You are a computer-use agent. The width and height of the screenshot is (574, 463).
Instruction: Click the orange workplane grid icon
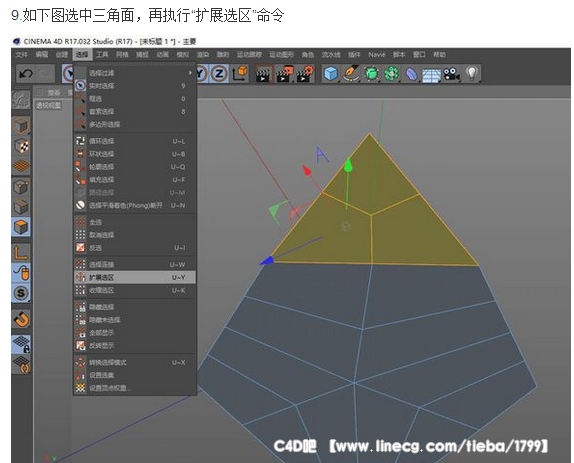tap(21, 166)
